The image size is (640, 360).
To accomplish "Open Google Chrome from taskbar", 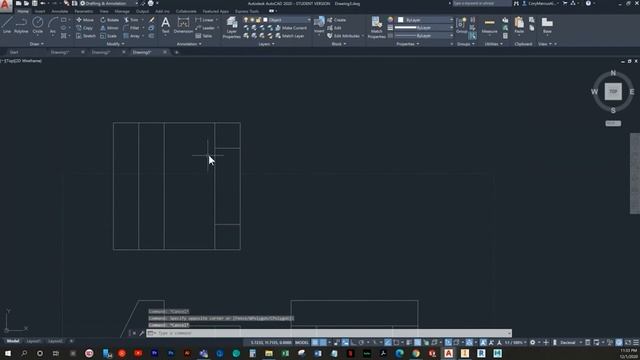I will click(416, 353).
